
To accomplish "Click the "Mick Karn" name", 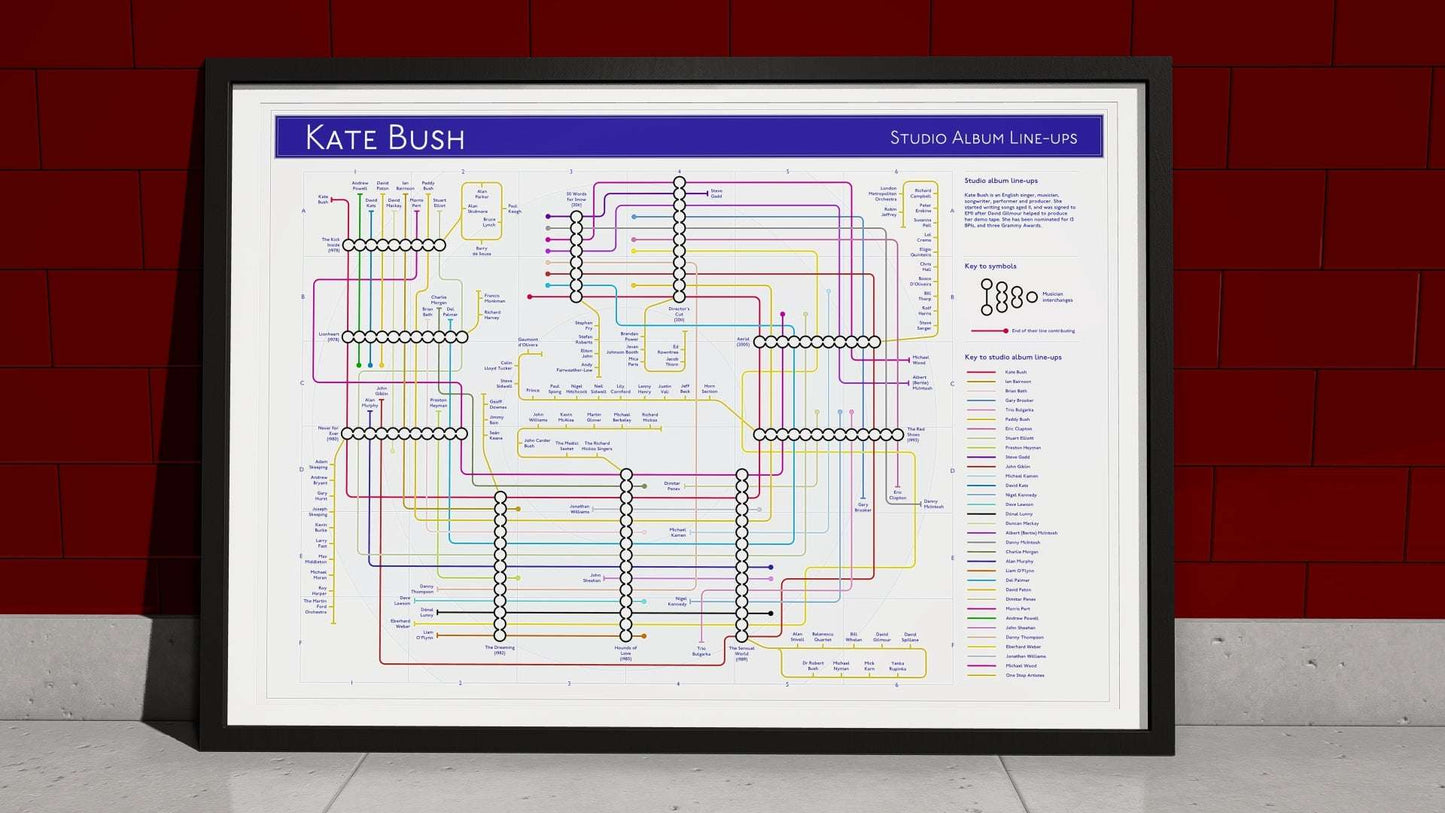I will (x=869, y=665).
